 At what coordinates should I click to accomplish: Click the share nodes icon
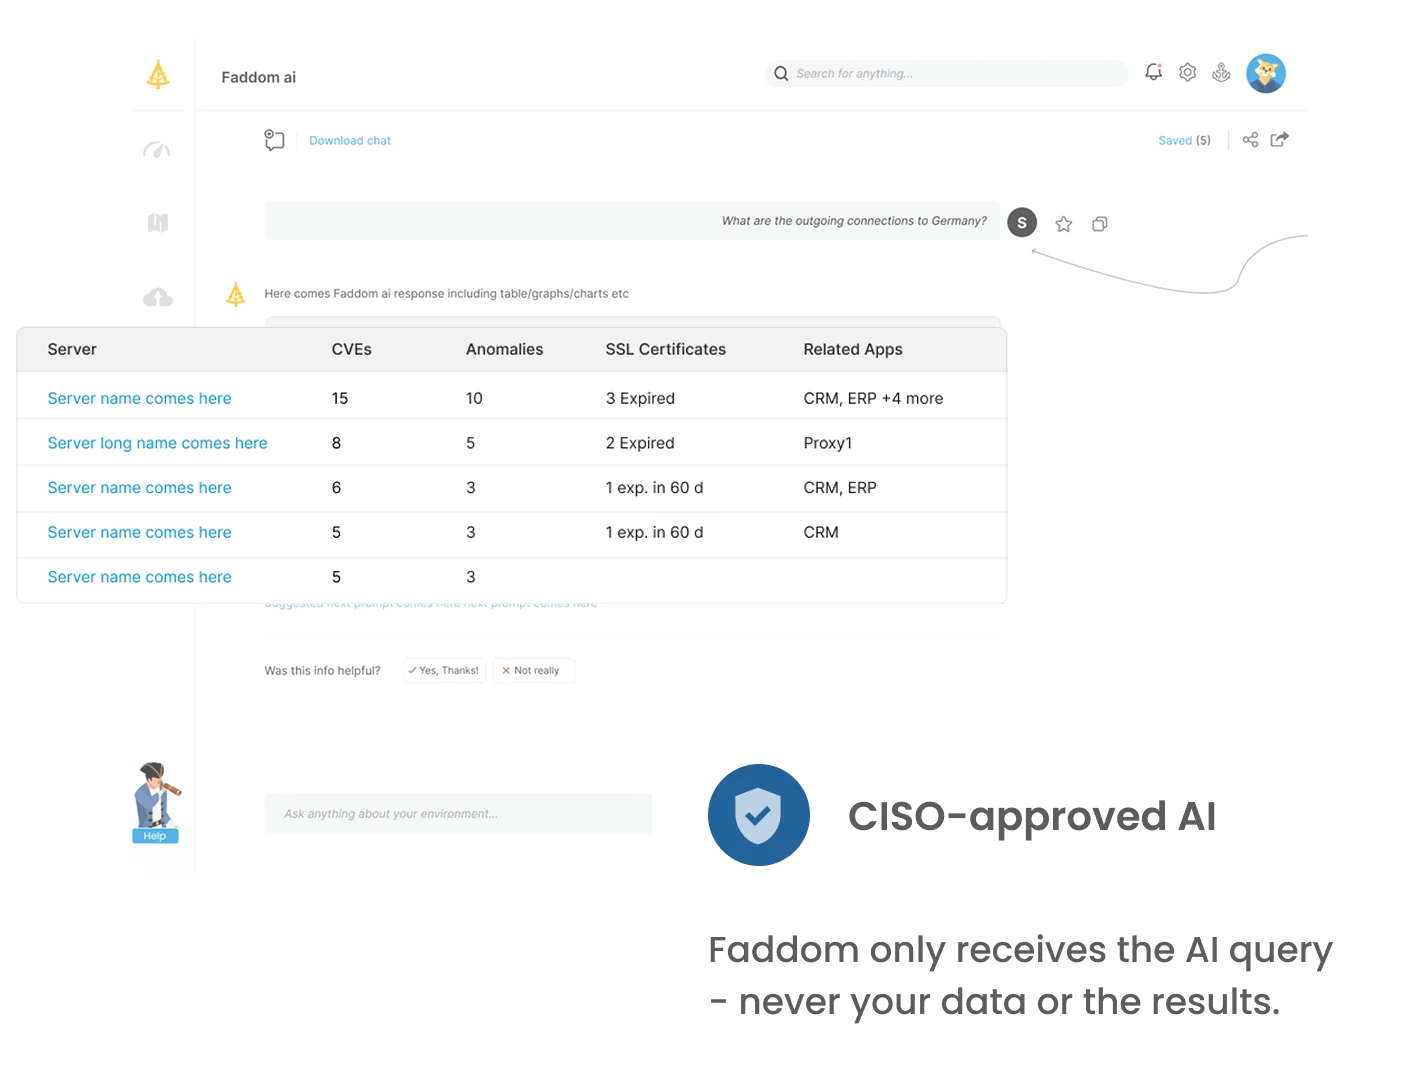pos(1250,140)
